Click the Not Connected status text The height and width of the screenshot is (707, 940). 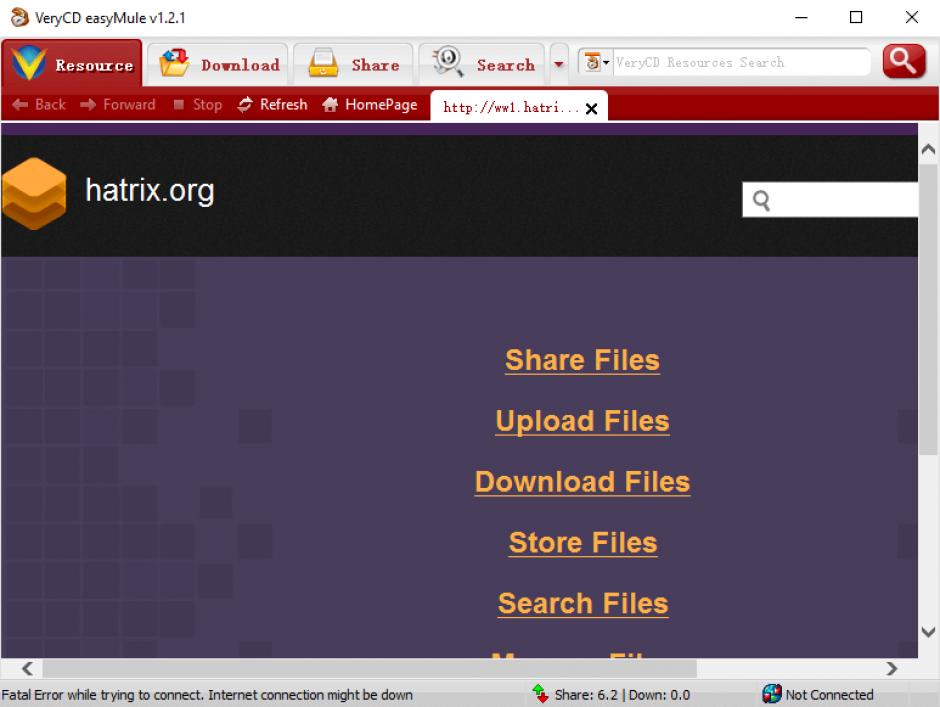(829, 695)
